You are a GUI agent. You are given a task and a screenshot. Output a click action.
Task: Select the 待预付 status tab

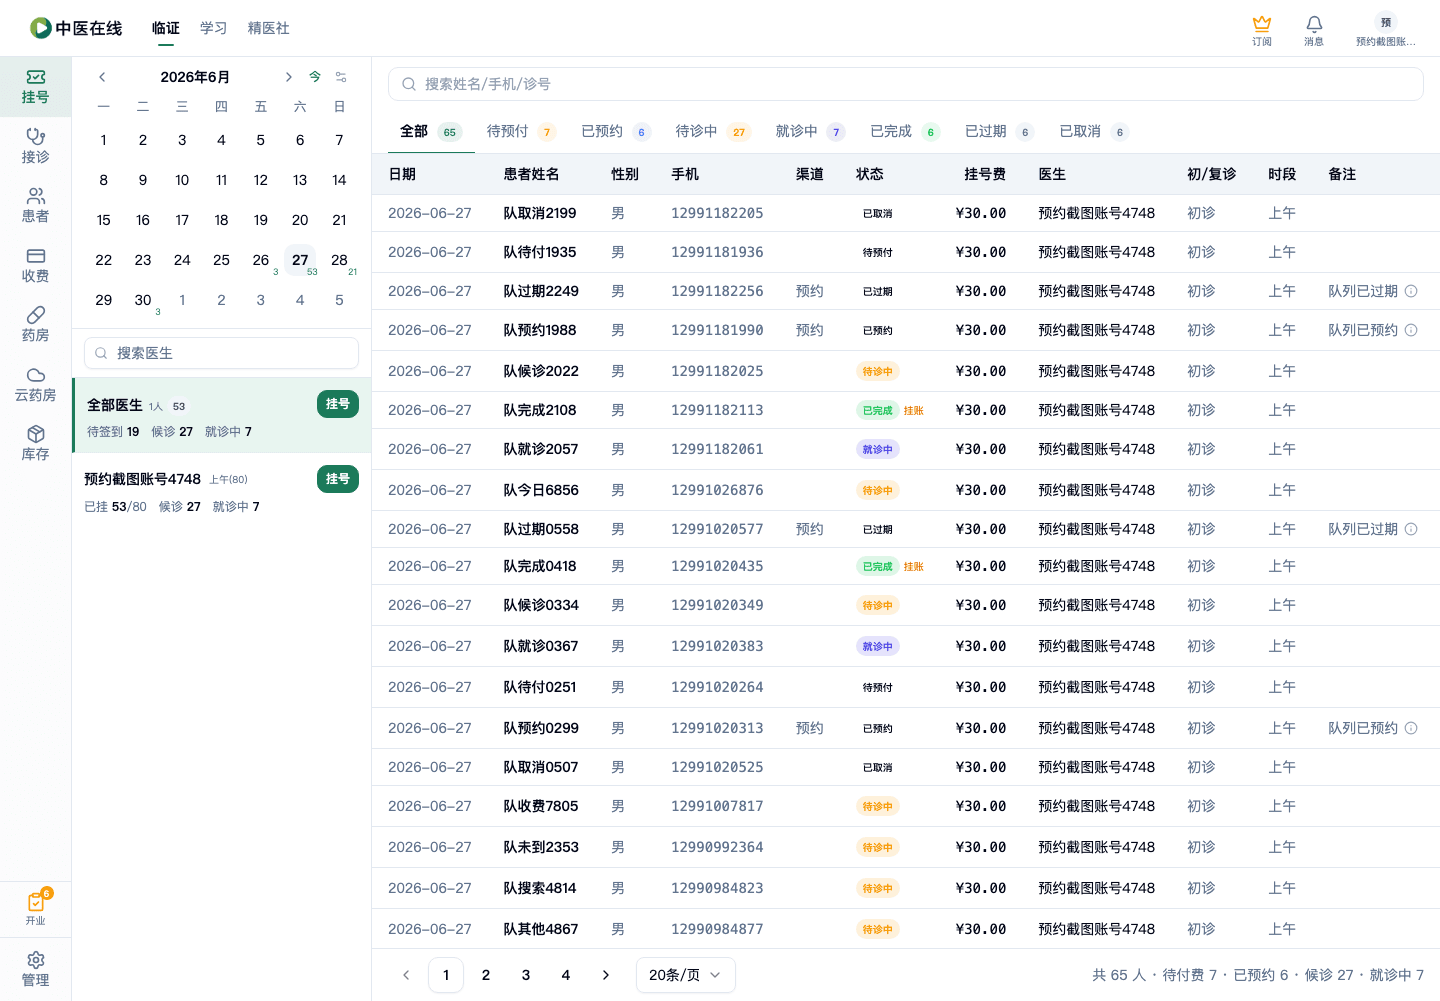click(x=521, y=132)
